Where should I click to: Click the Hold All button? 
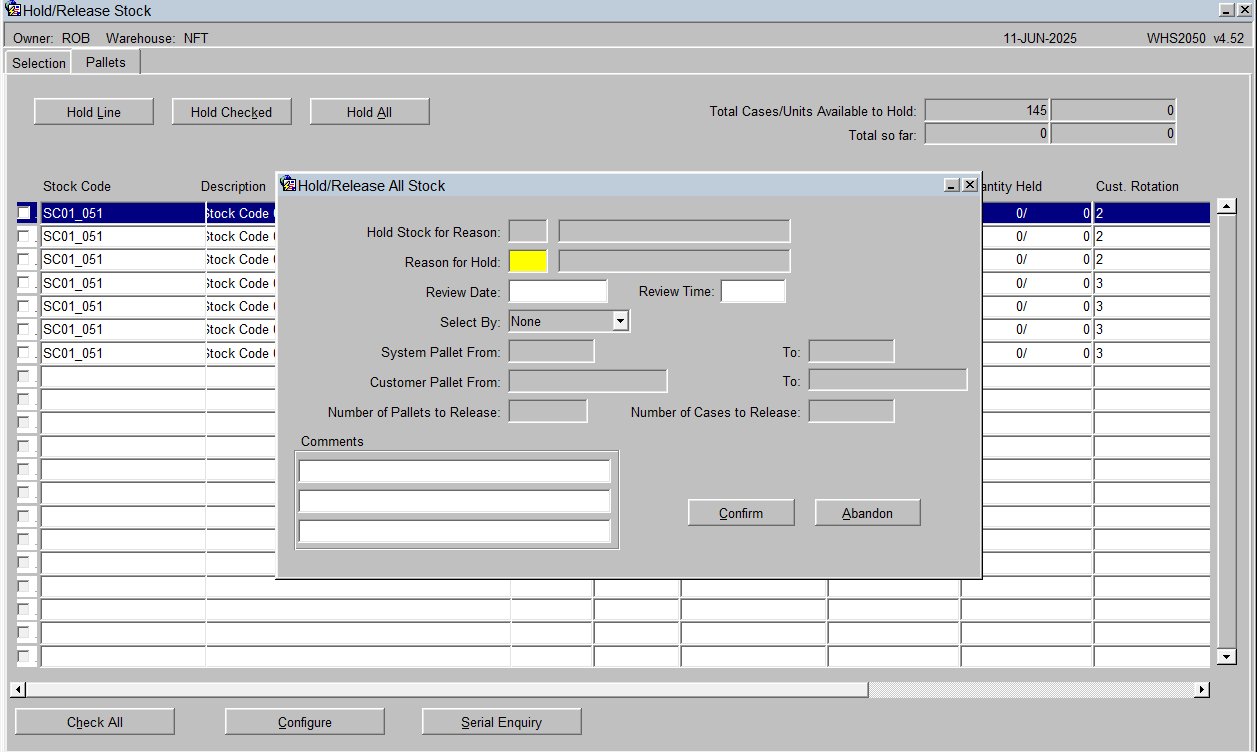tap(369, 112)
